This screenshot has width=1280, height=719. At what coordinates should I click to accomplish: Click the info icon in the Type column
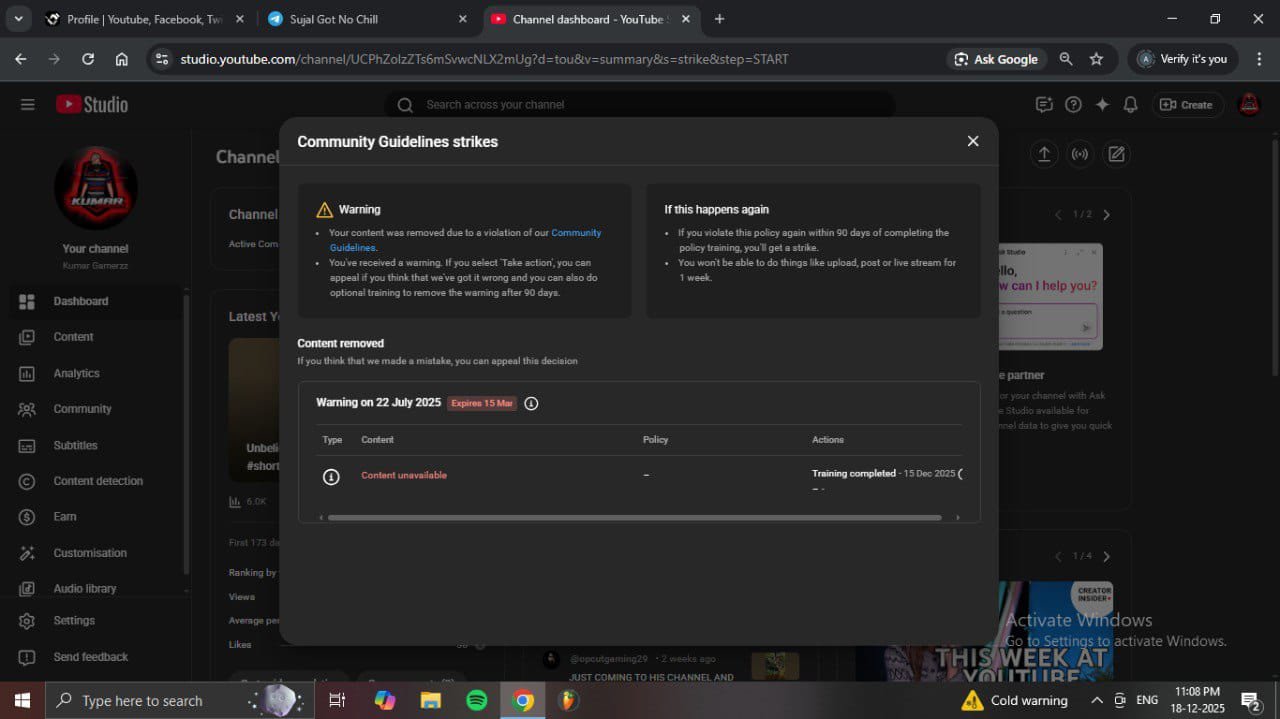pyautogui.click(x=331, y=477)
